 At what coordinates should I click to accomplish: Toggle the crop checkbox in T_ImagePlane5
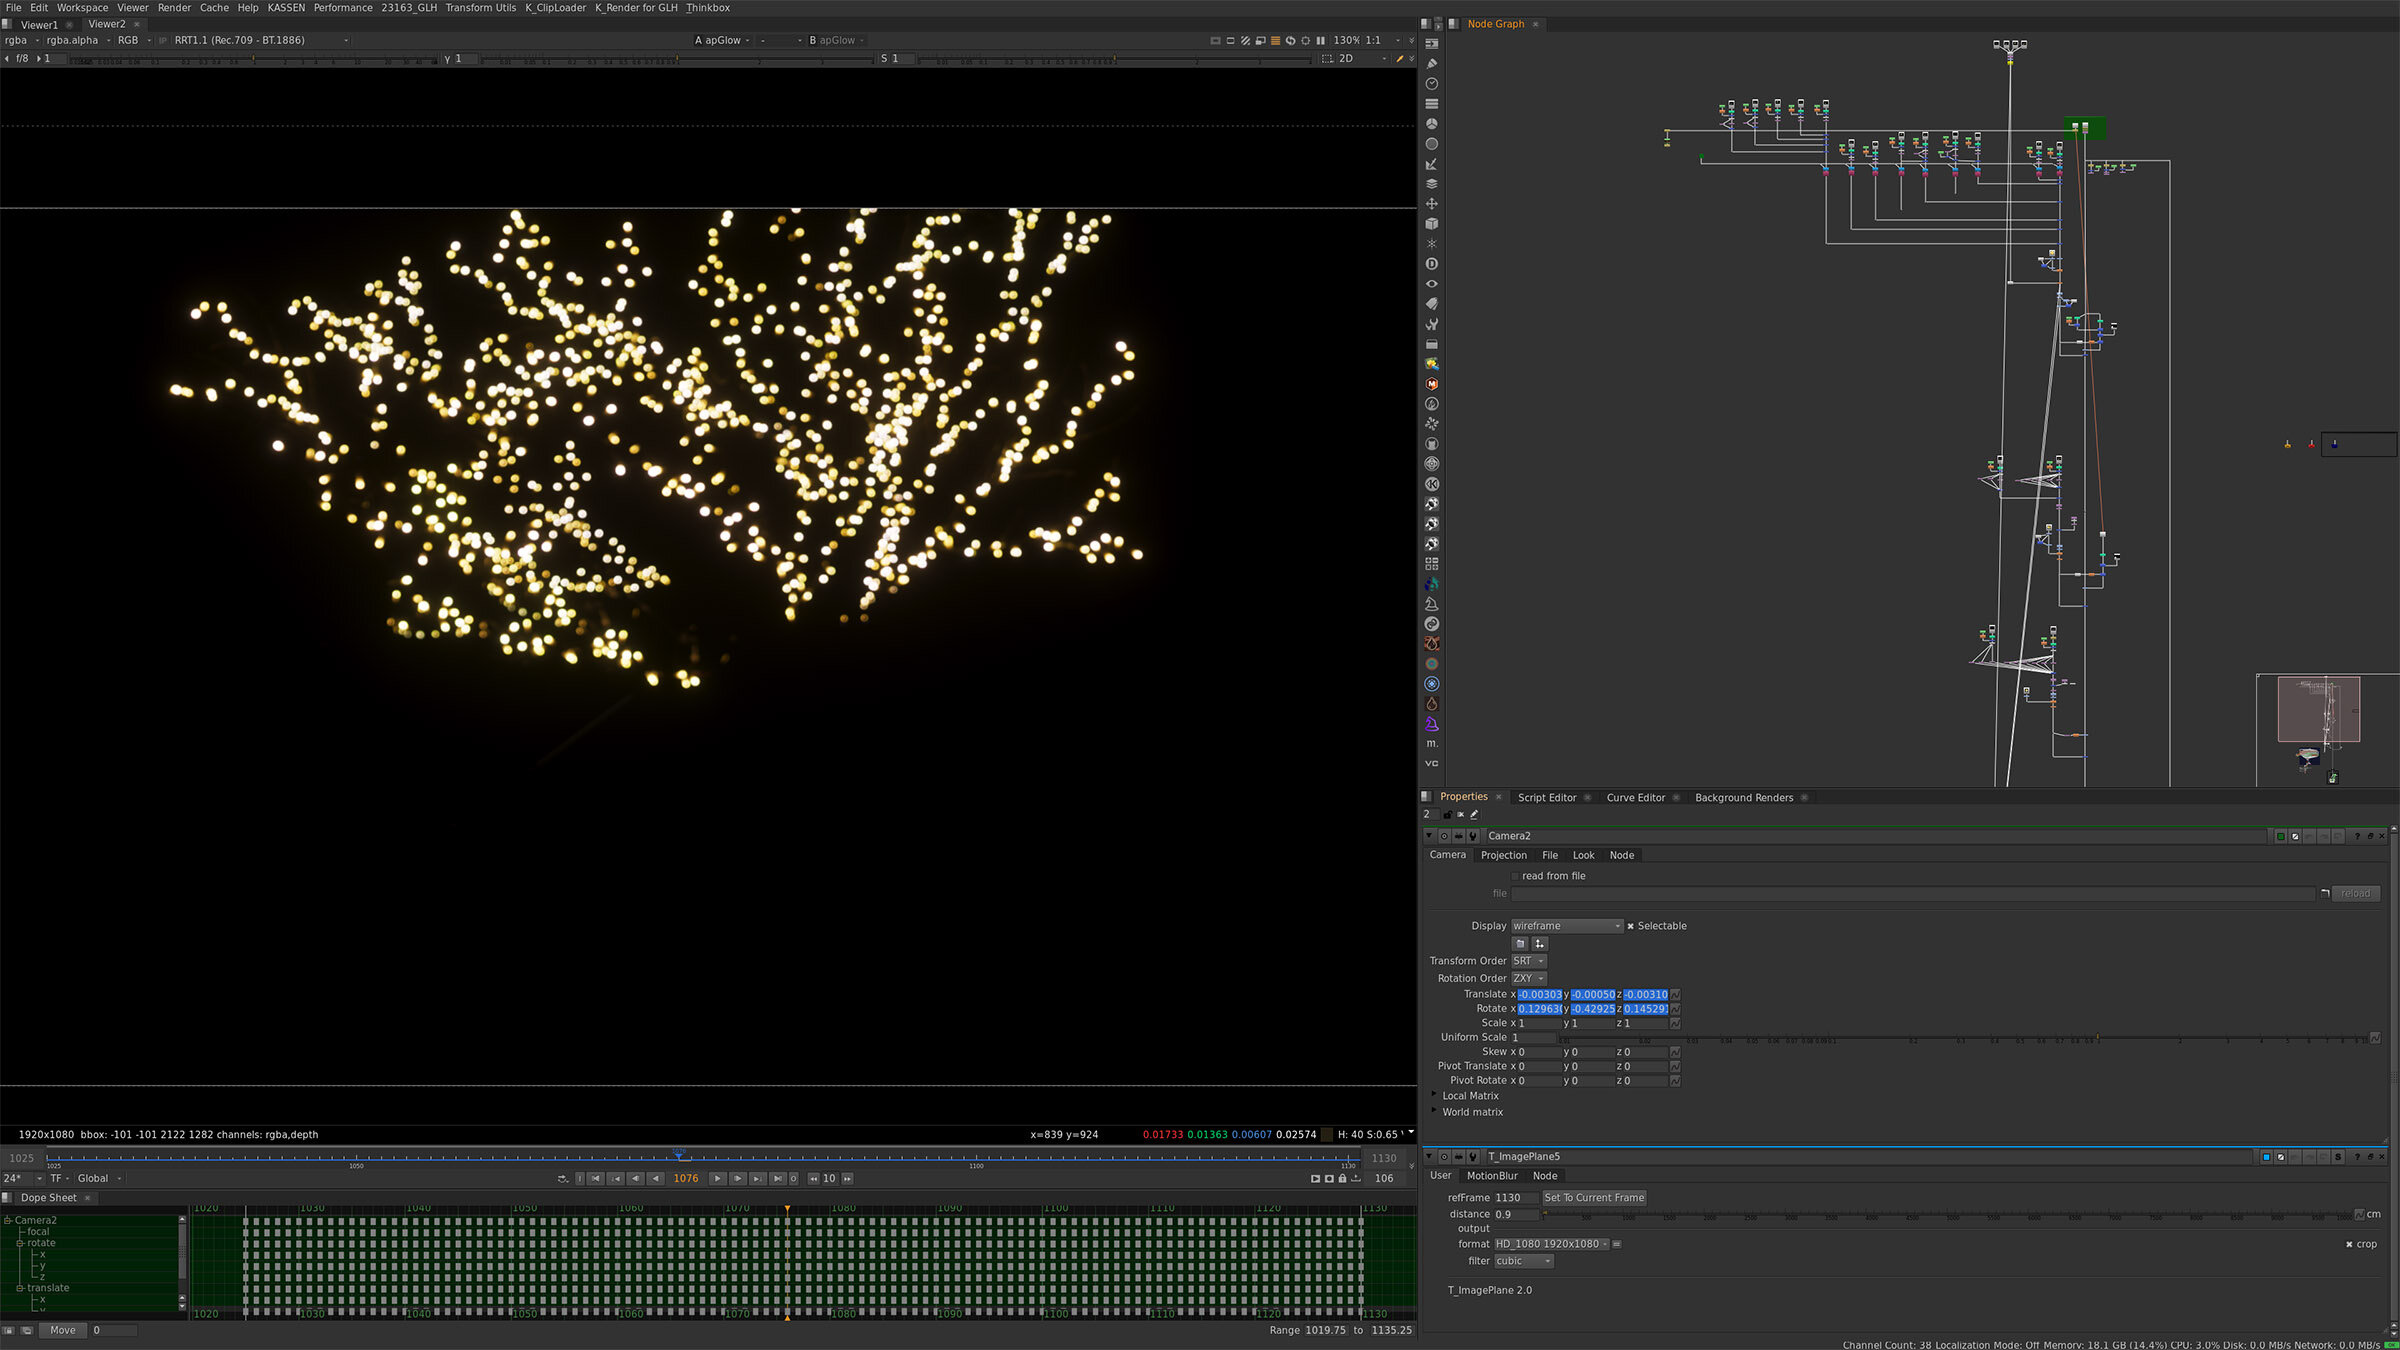click(2349, 1244)
